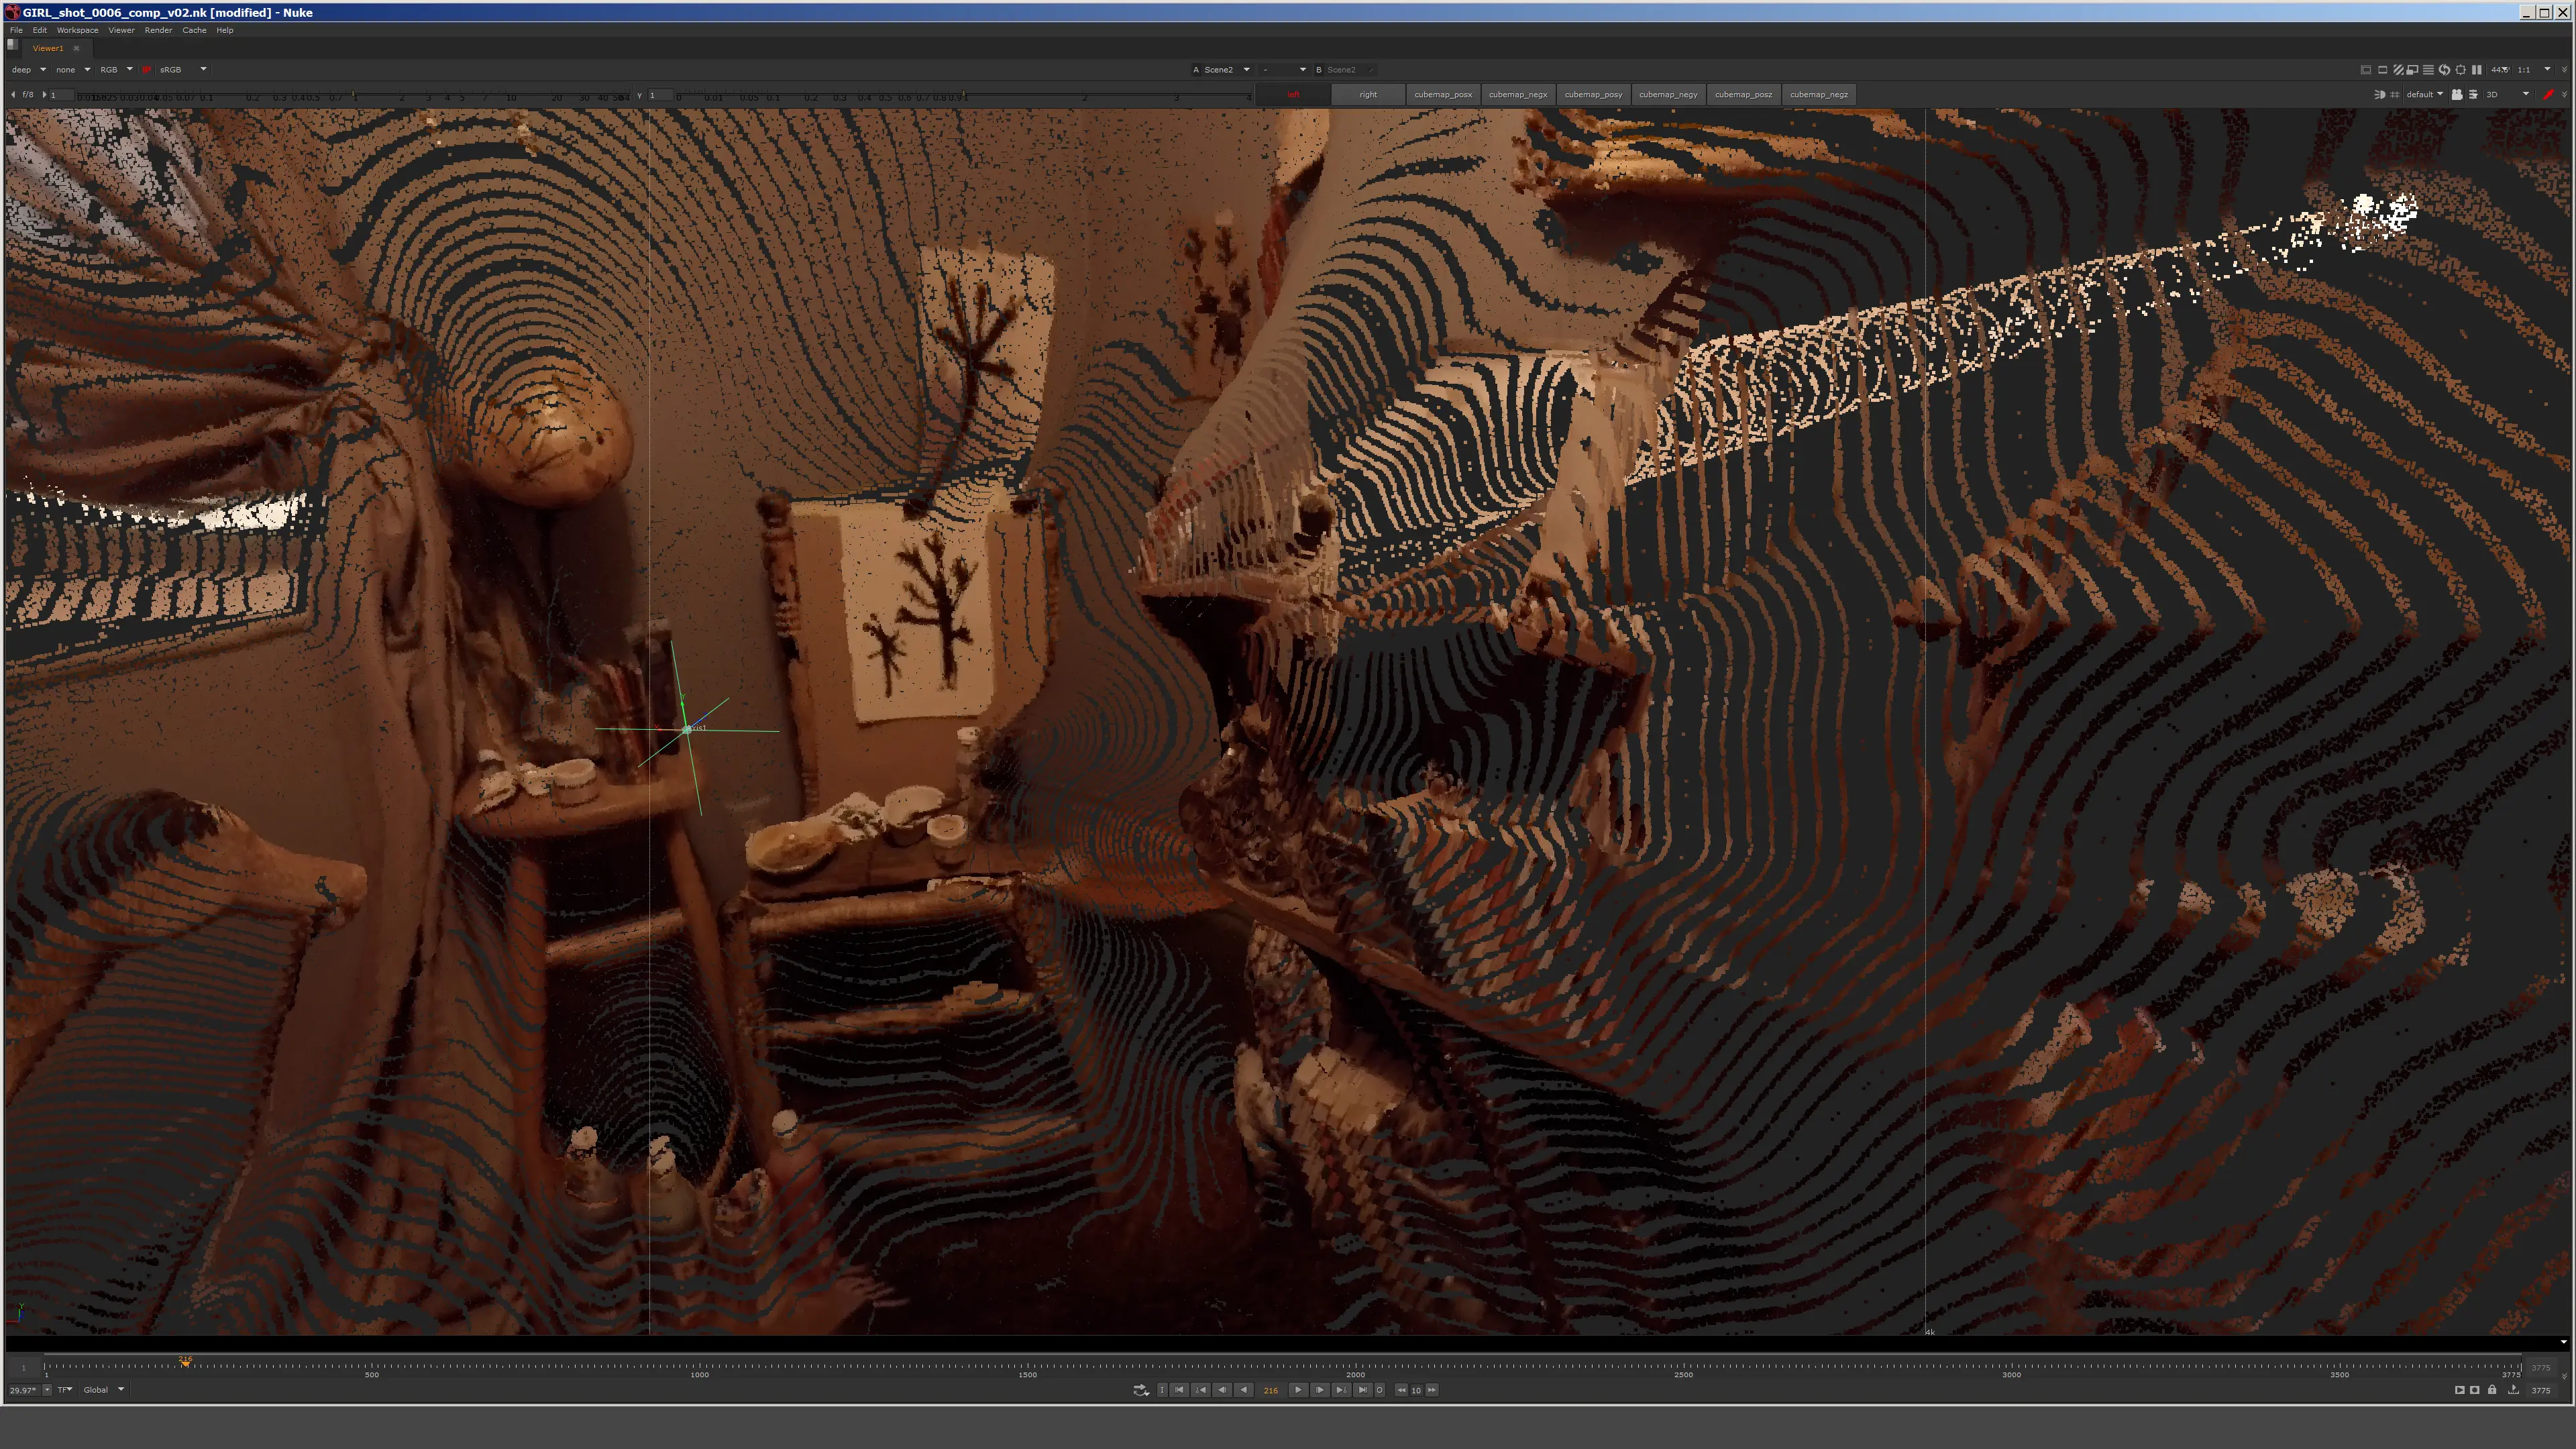Select the cubemap_negz view
The image size is (2576, 1449).
(1819, 95)
